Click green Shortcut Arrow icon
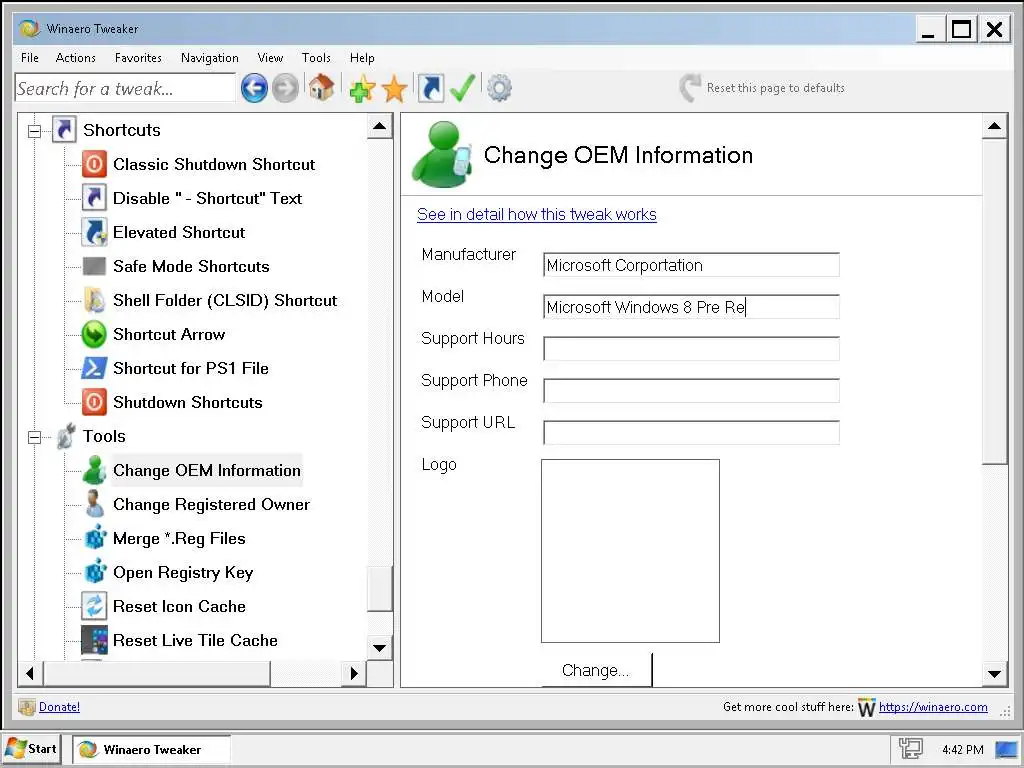 [x=94, y=334]
